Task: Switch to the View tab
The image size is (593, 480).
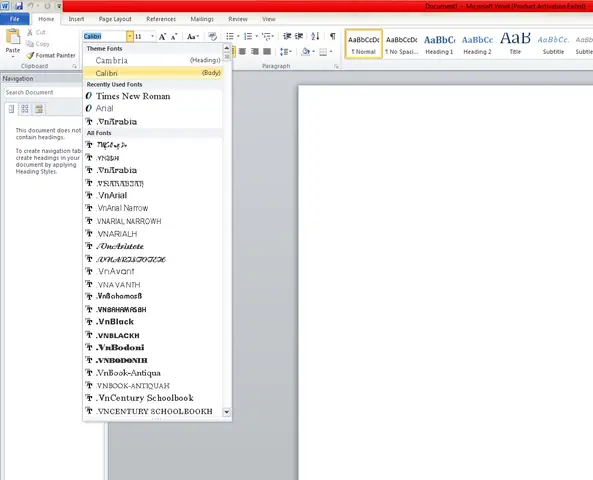Action: click(x=269, y=19)
